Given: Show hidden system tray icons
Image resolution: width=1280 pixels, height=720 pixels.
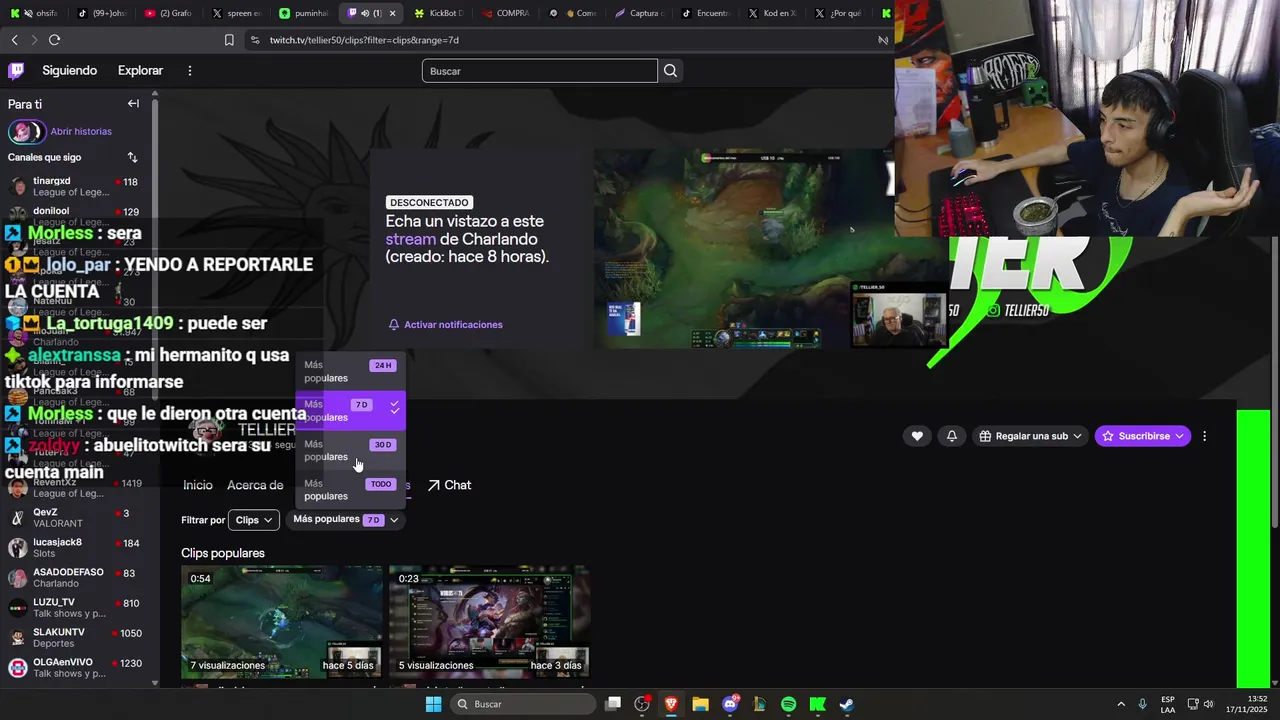Looking at the screenshot, I should point(1120,704).
